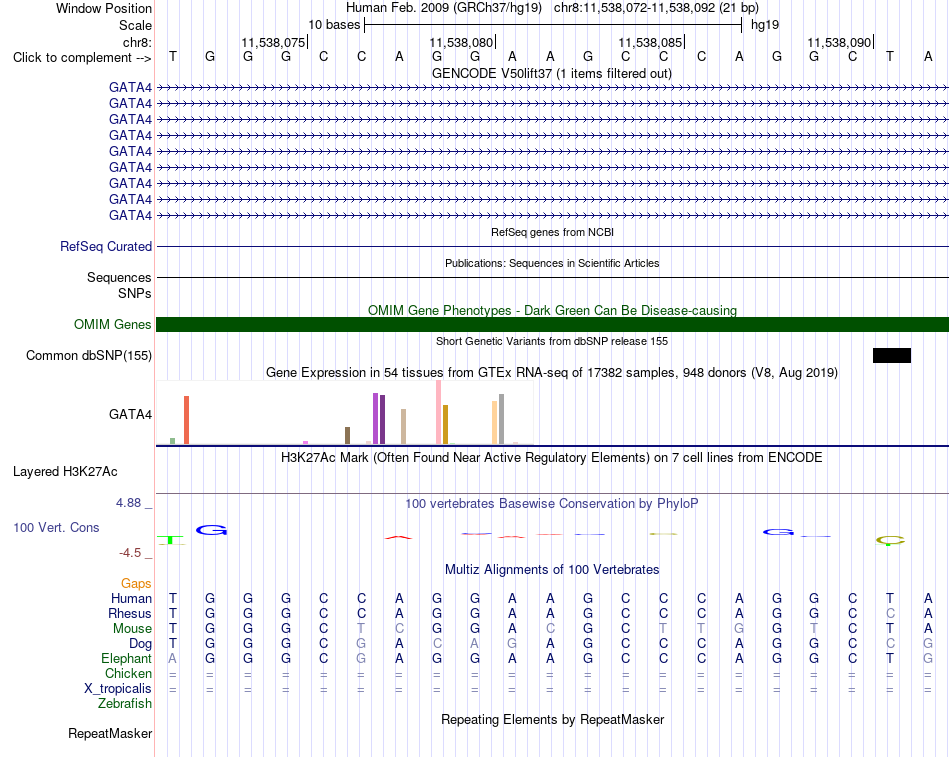Click the large blue G in PhyloP logo
This screenshot has width=950, height=757.
tap(211, 530)
